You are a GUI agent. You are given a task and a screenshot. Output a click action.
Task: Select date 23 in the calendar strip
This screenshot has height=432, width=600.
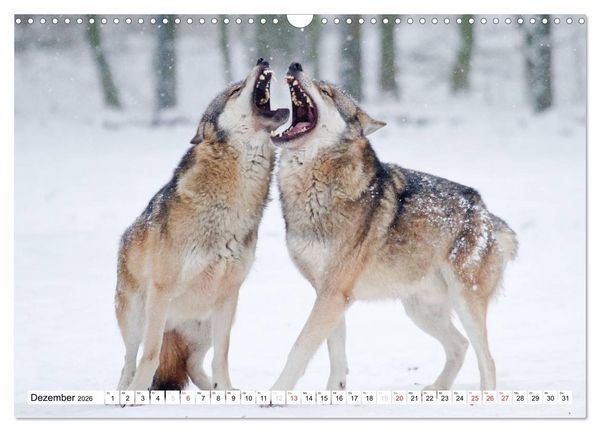point(445,398)
